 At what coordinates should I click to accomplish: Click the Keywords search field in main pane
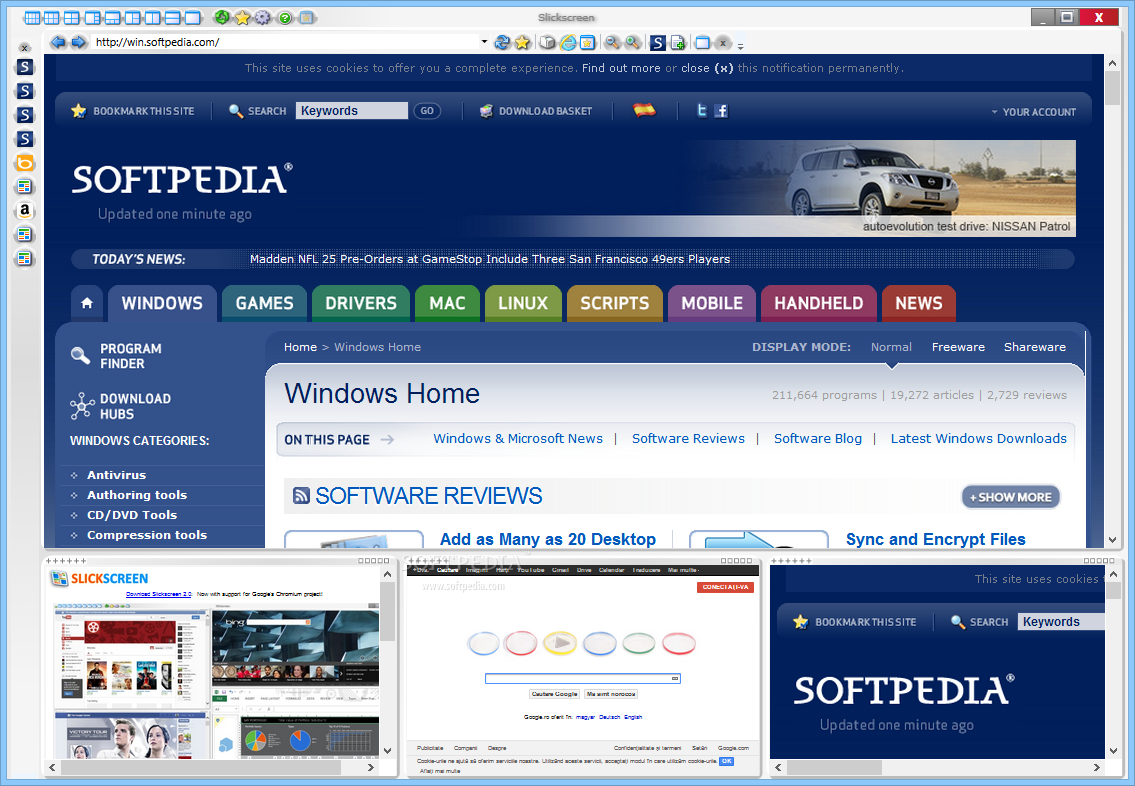(352, 111)
